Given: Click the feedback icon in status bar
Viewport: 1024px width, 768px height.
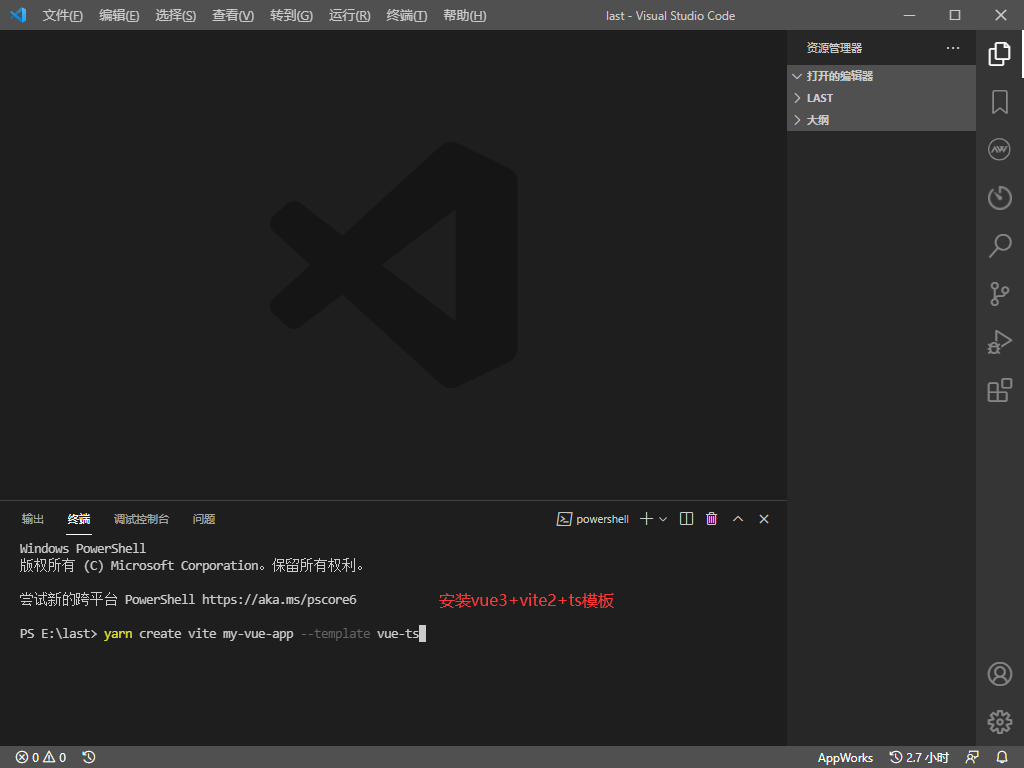Looking at the screenshot, I should pos(972,757).
